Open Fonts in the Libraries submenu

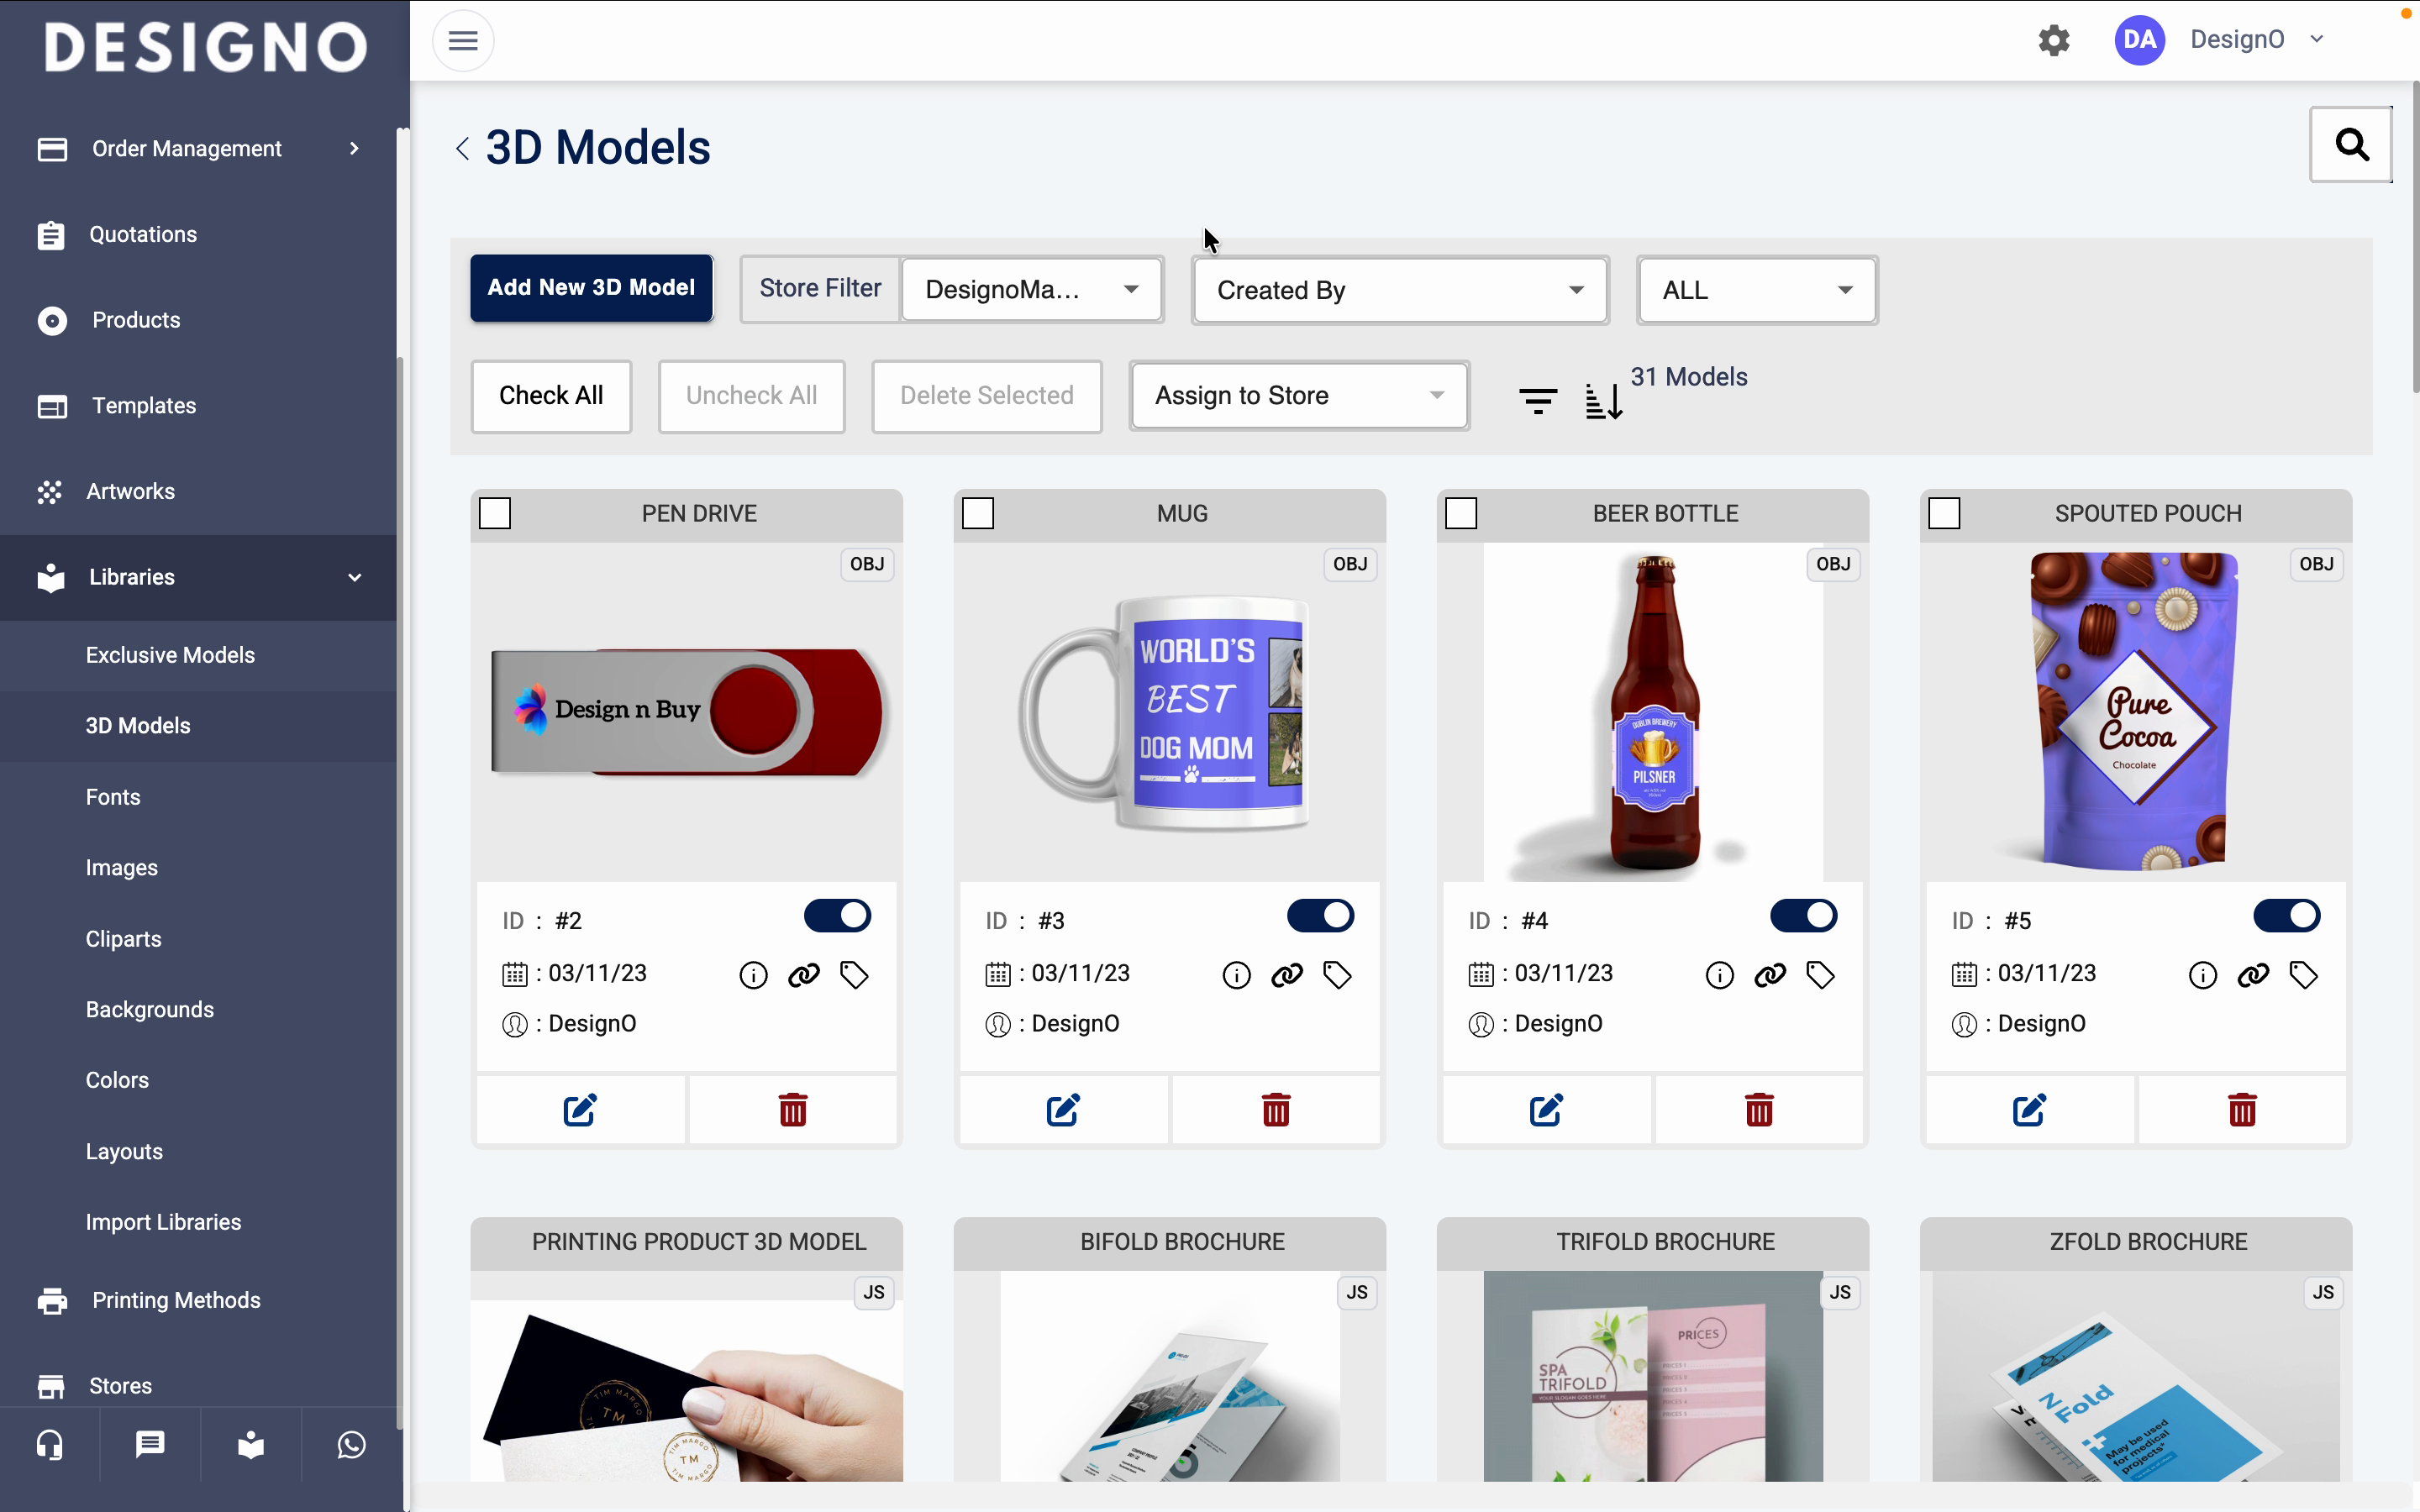pos(113,797)
